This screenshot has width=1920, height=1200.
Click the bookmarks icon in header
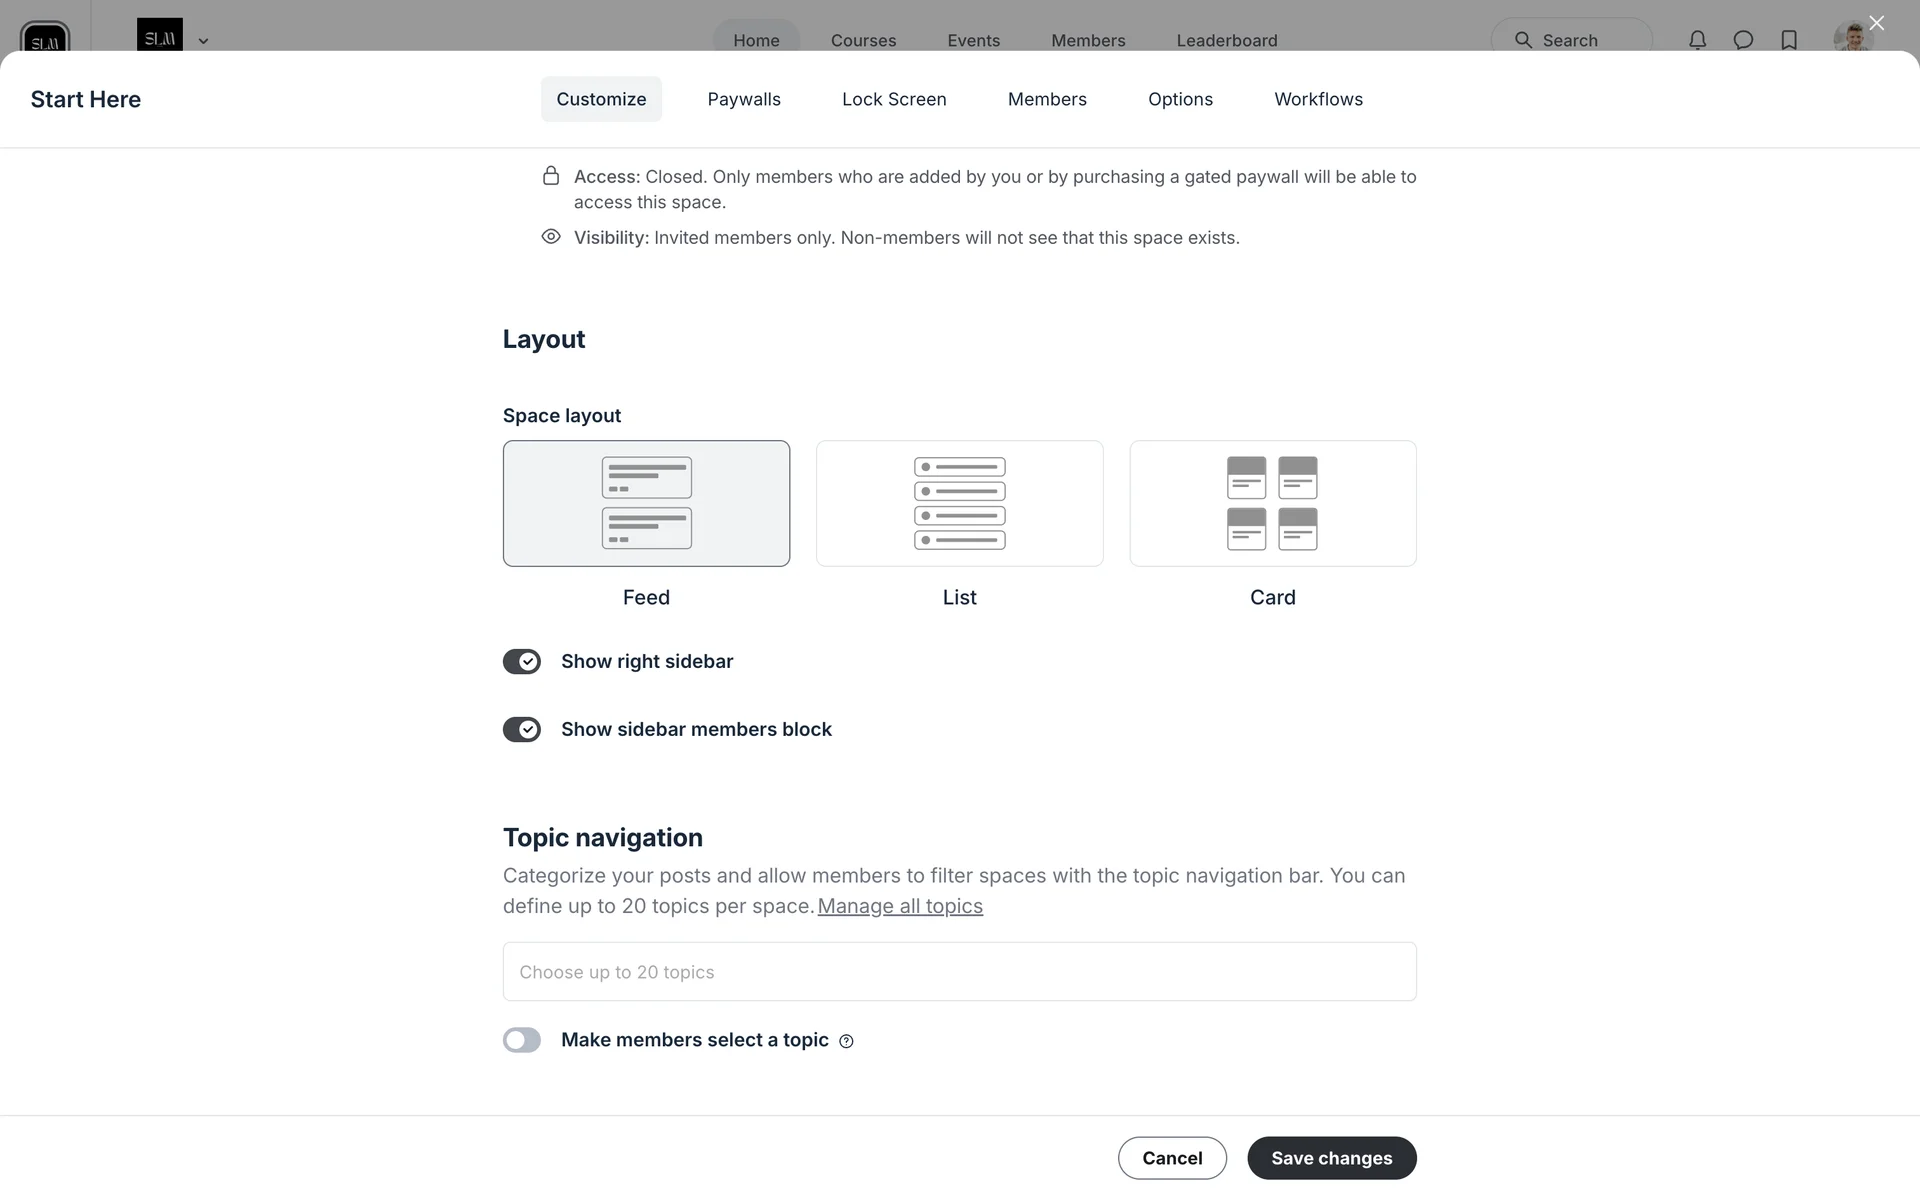(1789, 40)
